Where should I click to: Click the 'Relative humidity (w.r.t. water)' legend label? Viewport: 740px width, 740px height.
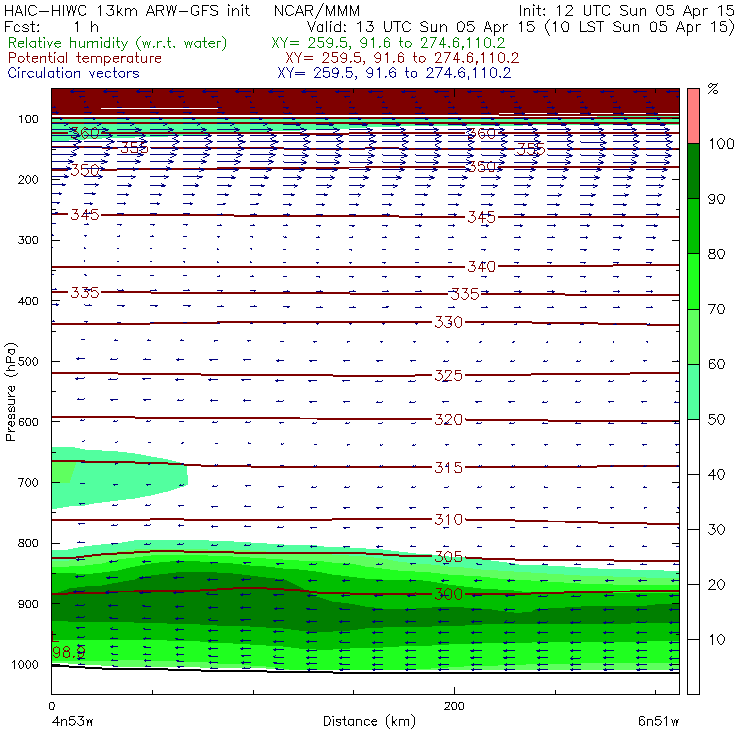118,43
